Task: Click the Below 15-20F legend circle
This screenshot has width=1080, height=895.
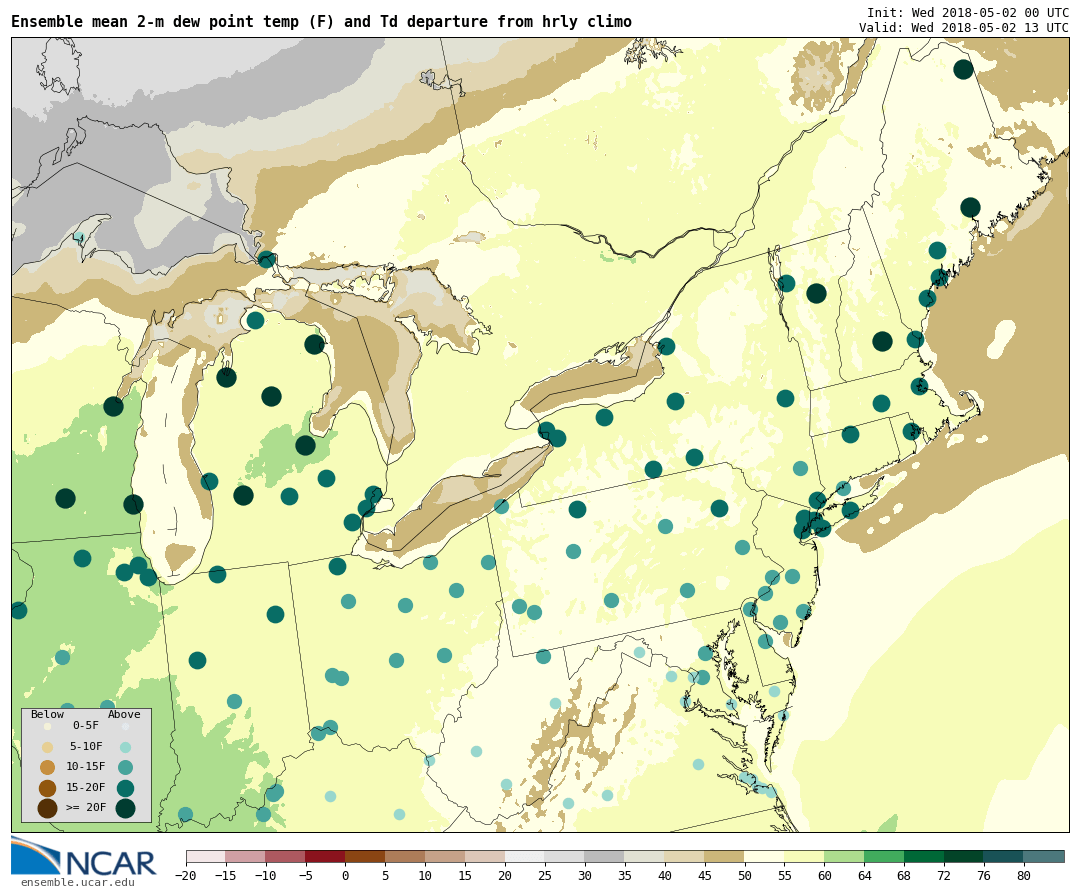Action: (x=47, y=788)
